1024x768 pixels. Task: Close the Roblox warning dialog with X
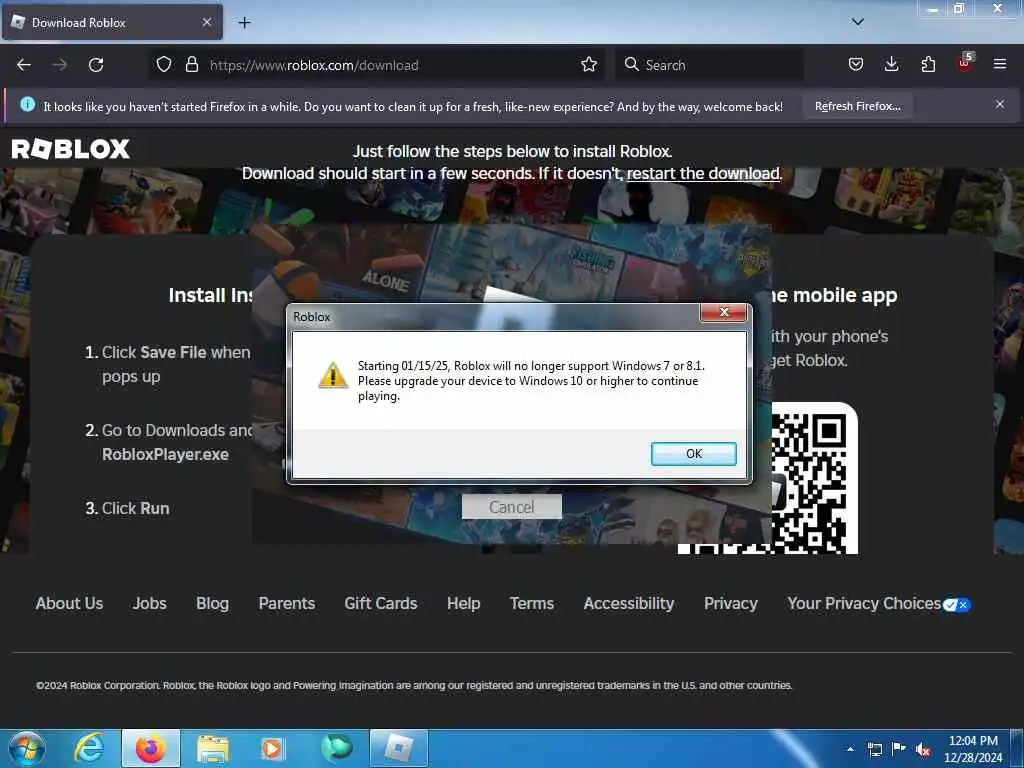[x=724, y=312]
